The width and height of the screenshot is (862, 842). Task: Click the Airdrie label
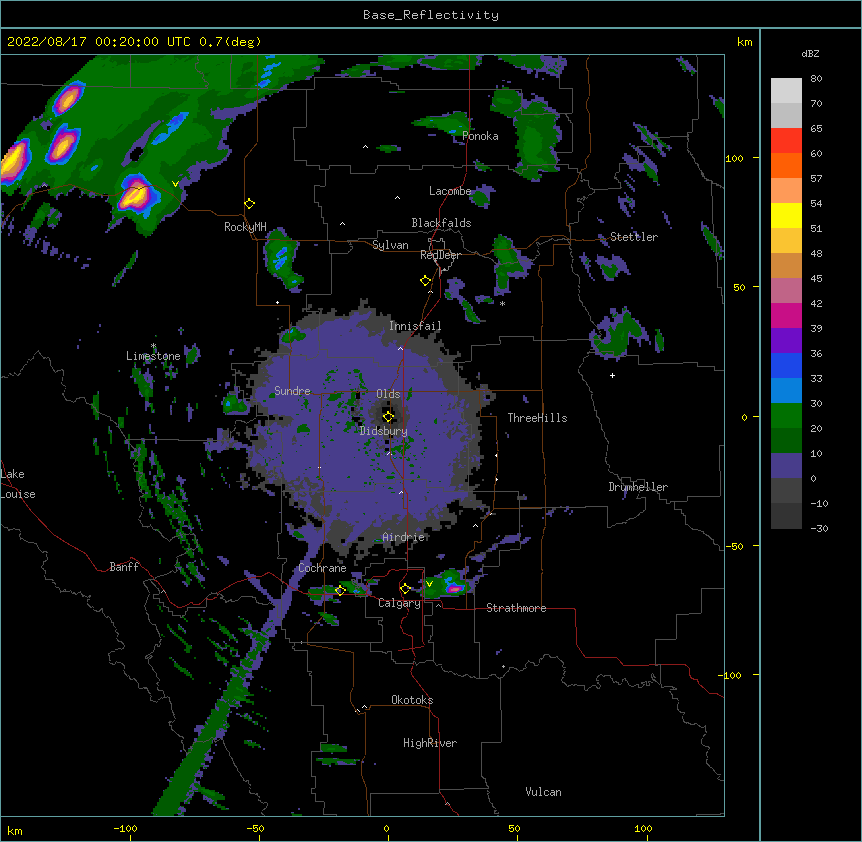(x=403, y=537)
